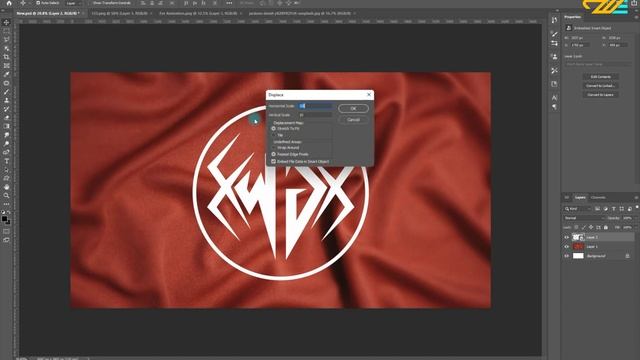Click Cancel in the Displace dialog

click(x=353, y=120)
